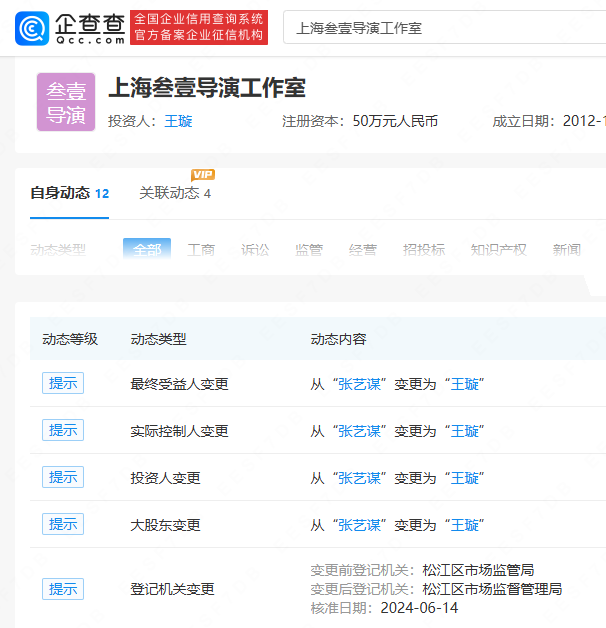Filter dynamics by 诉讼
Viewport: 606px width, 628px height.
(255, 250)
